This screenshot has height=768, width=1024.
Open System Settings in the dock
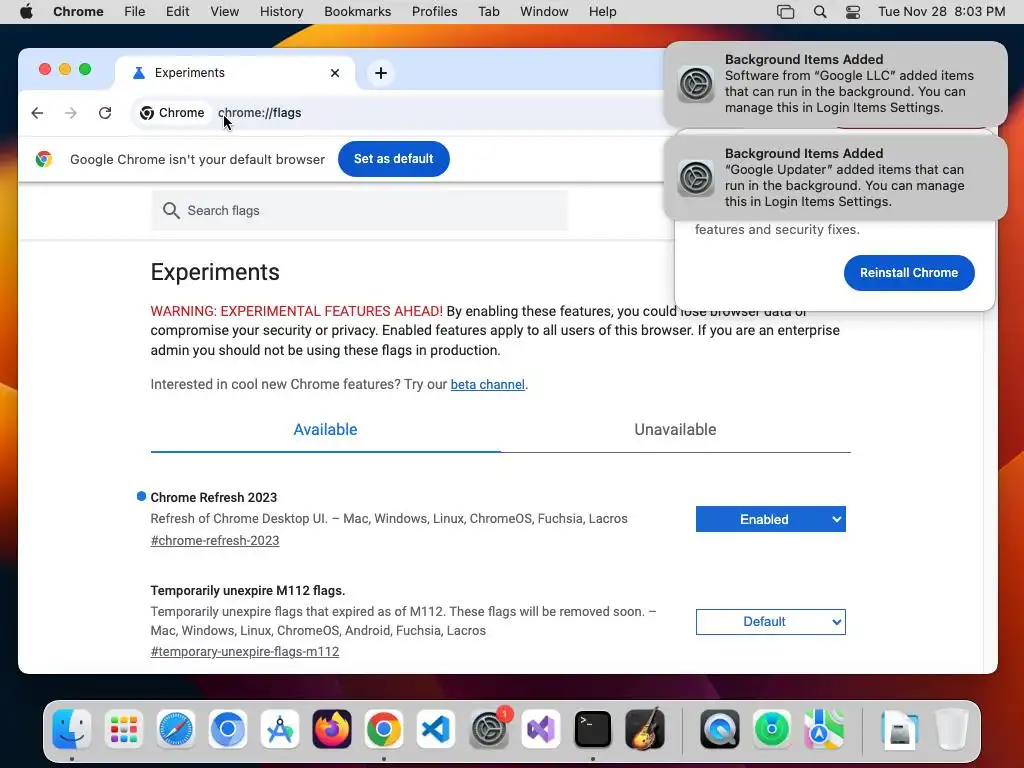tap(488, 729)
